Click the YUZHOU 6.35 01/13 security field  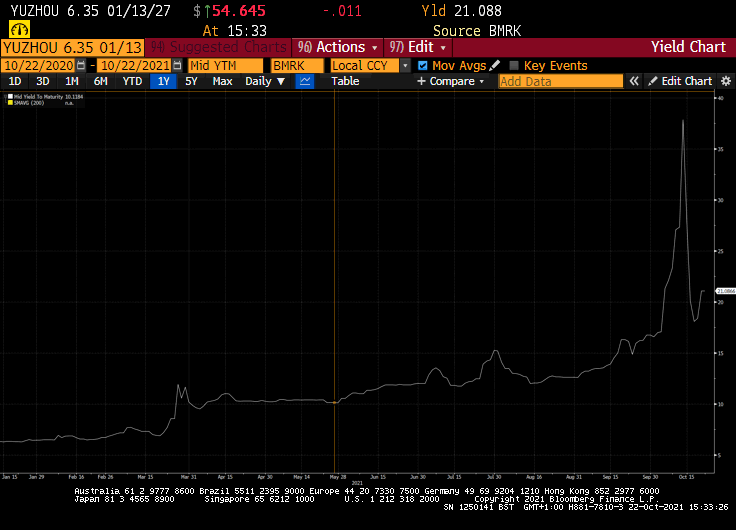pos(73,47)
